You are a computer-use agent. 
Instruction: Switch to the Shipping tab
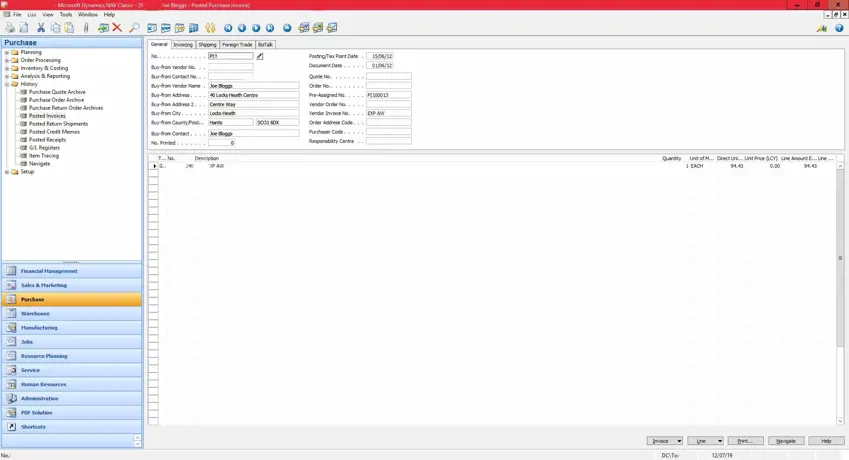(x=207, y=45)
